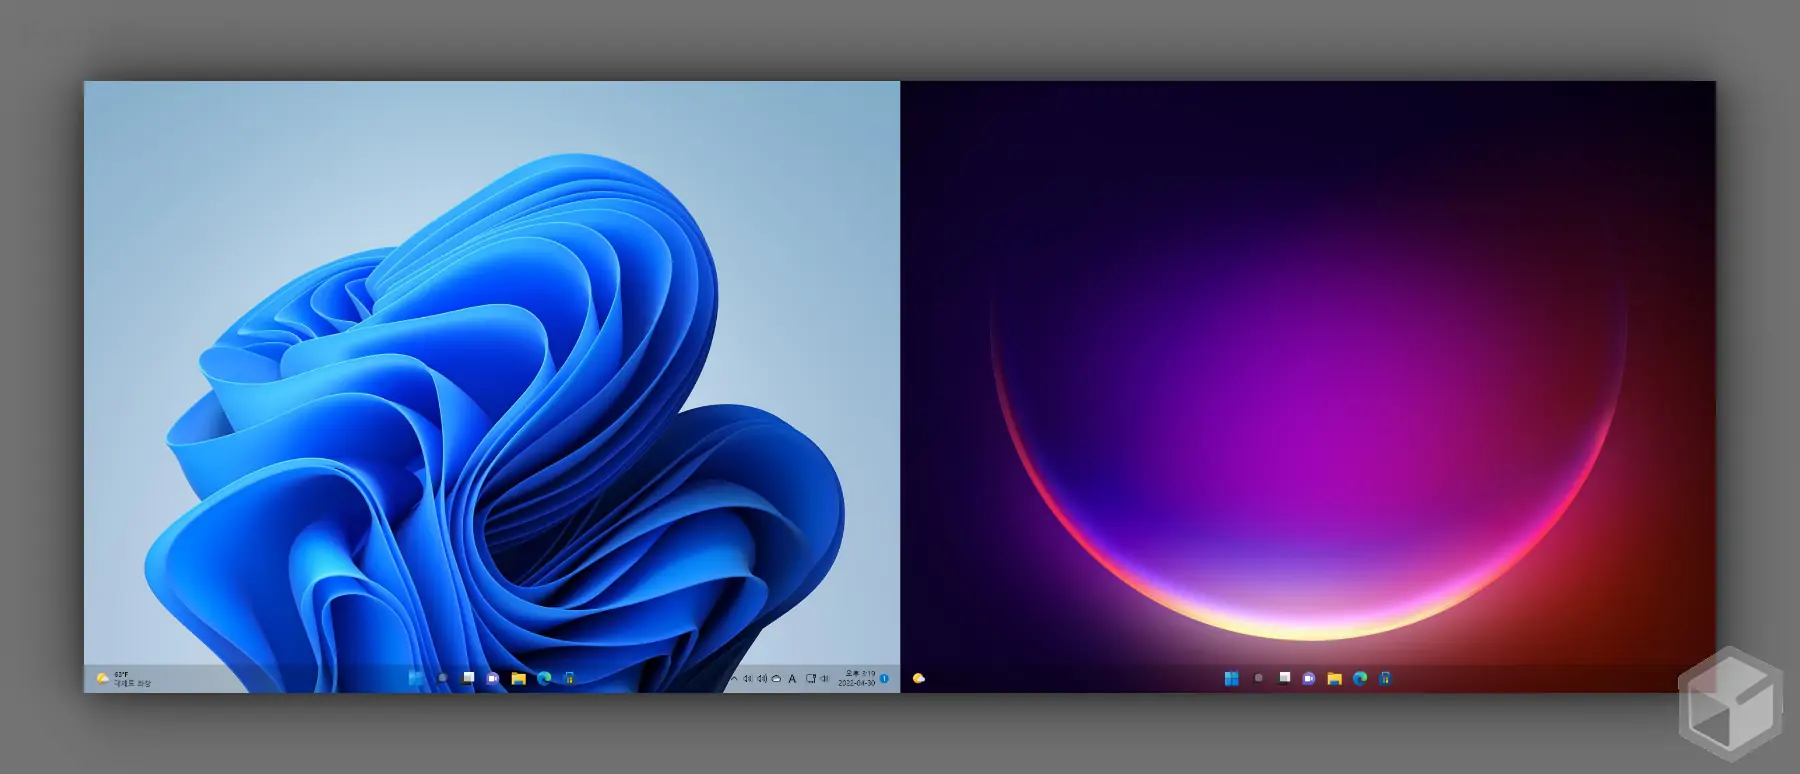Expand the hidden system tray icons chevron
Viewport: 1800px width, 774px height.
coord(733,678)
